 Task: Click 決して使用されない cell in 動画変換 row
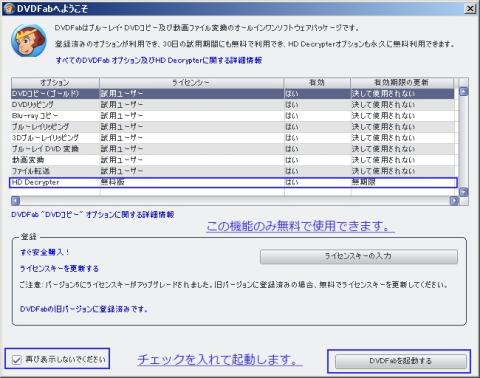[402, 160]
